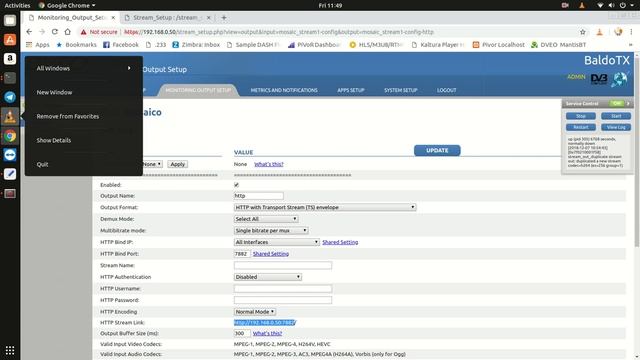Collapse the Service Control panel arrow

(x=628, y=104)
